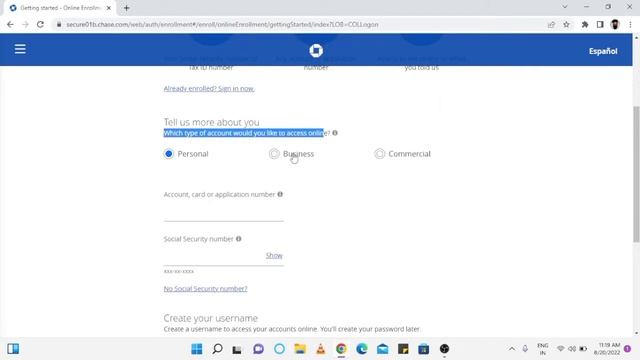Click the share page icon in address bar

point(551,24)
